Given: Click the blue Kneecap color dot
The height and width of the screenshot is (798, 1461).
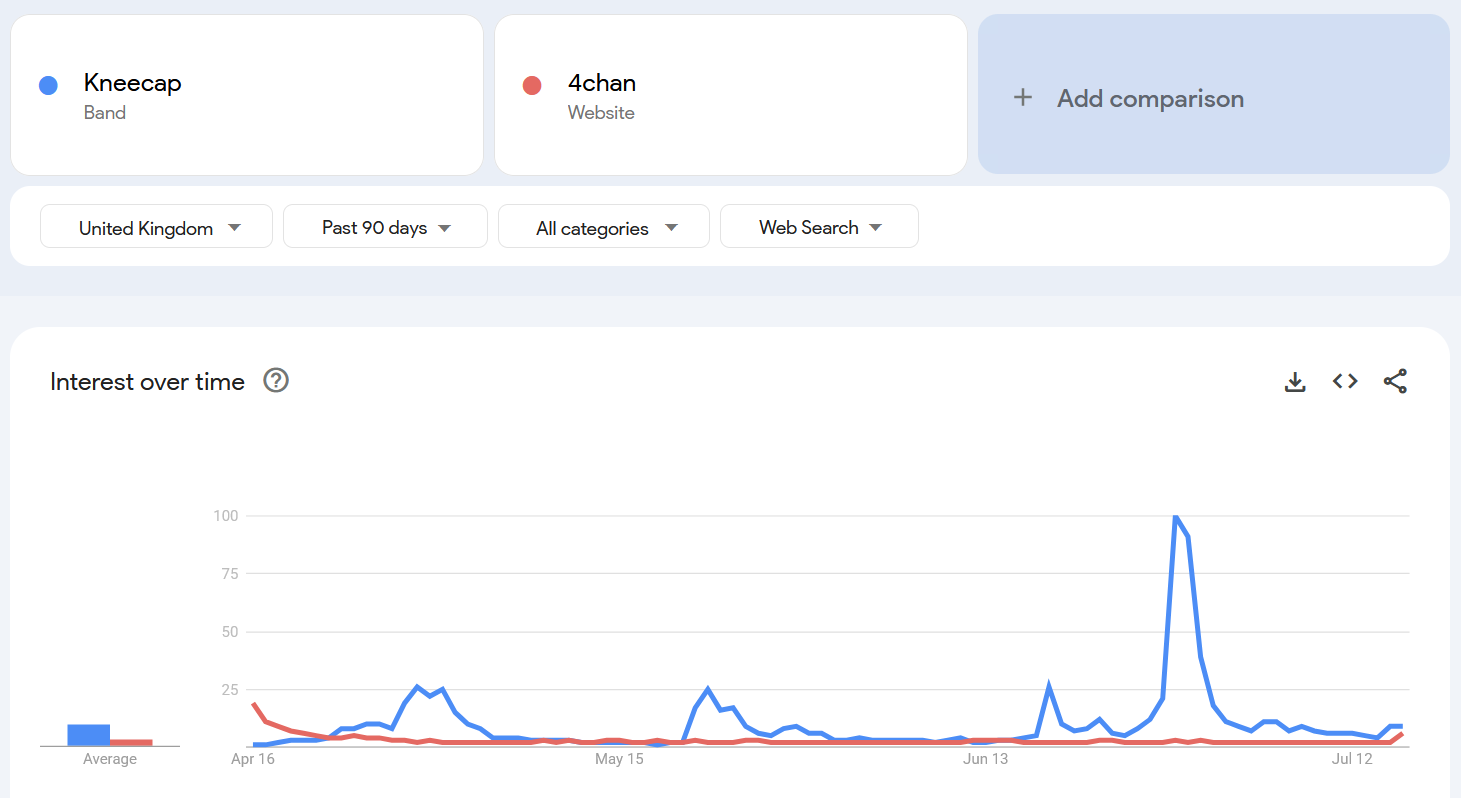Looking at the screenshot, I should (48, 85).
